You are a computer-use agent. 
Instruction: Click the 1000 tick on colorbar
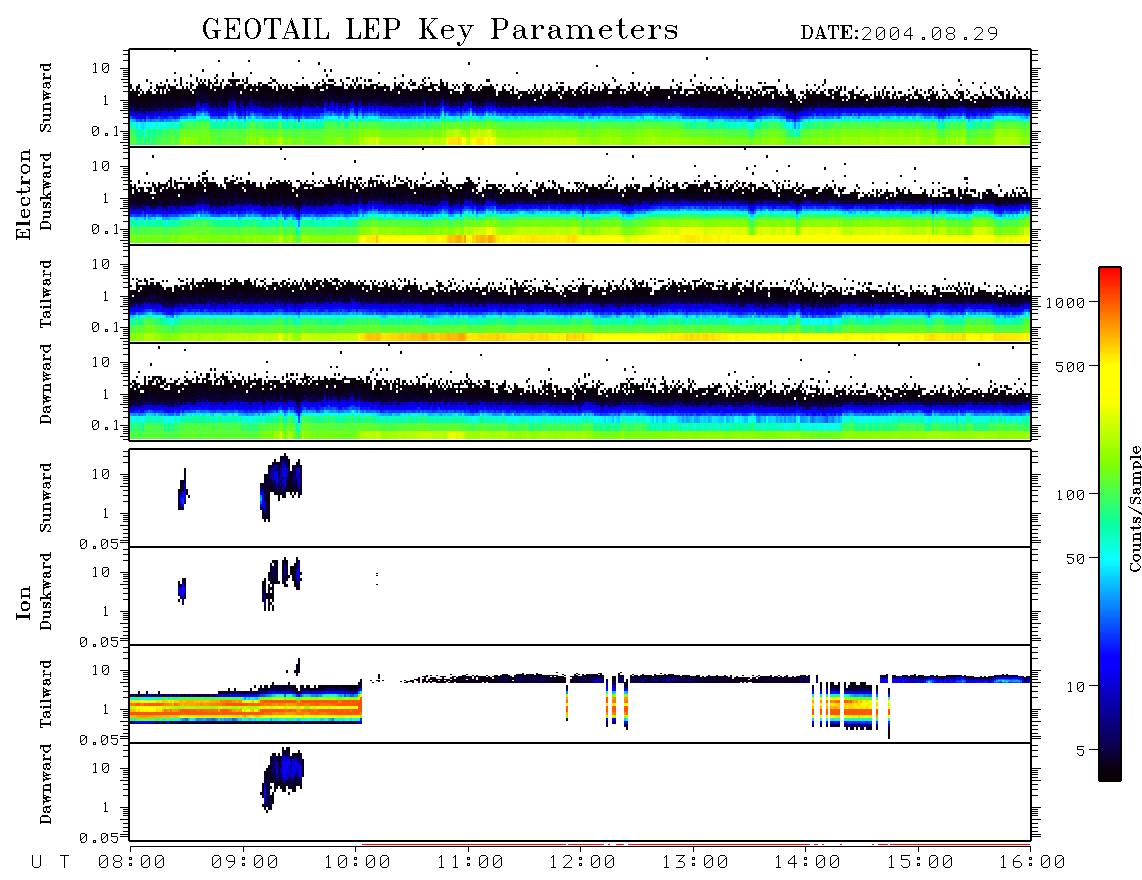pyautogui.click(x=1065, y=302)
